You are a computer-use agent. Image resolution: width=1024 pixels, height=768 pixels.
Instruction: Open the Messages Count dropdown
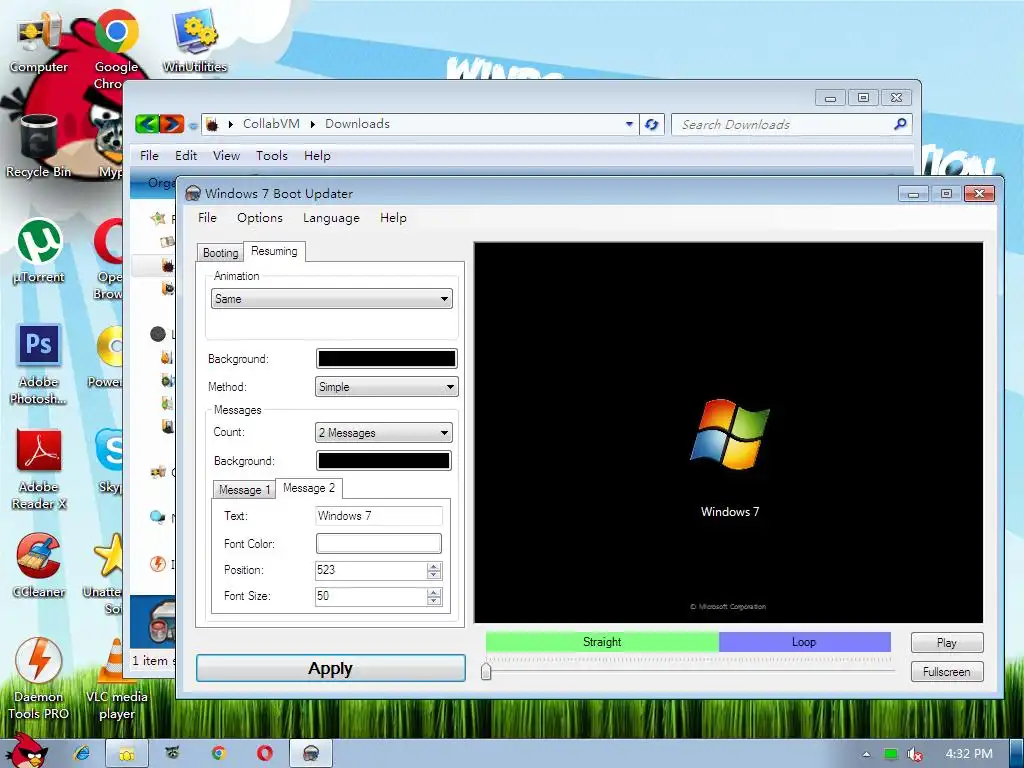click(383, 432)
